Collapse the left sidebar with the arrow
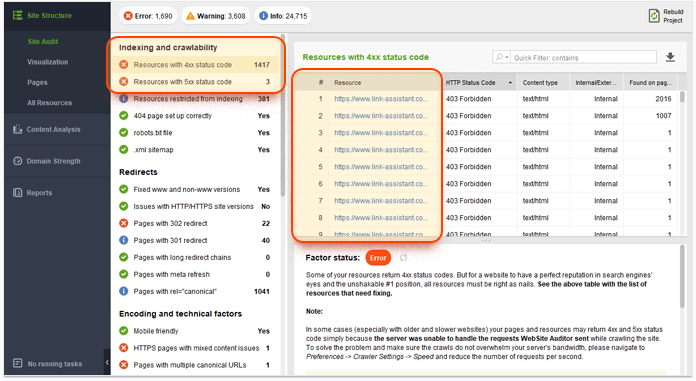The width and height of the screenshot is (696, 381). coord(107,362)
